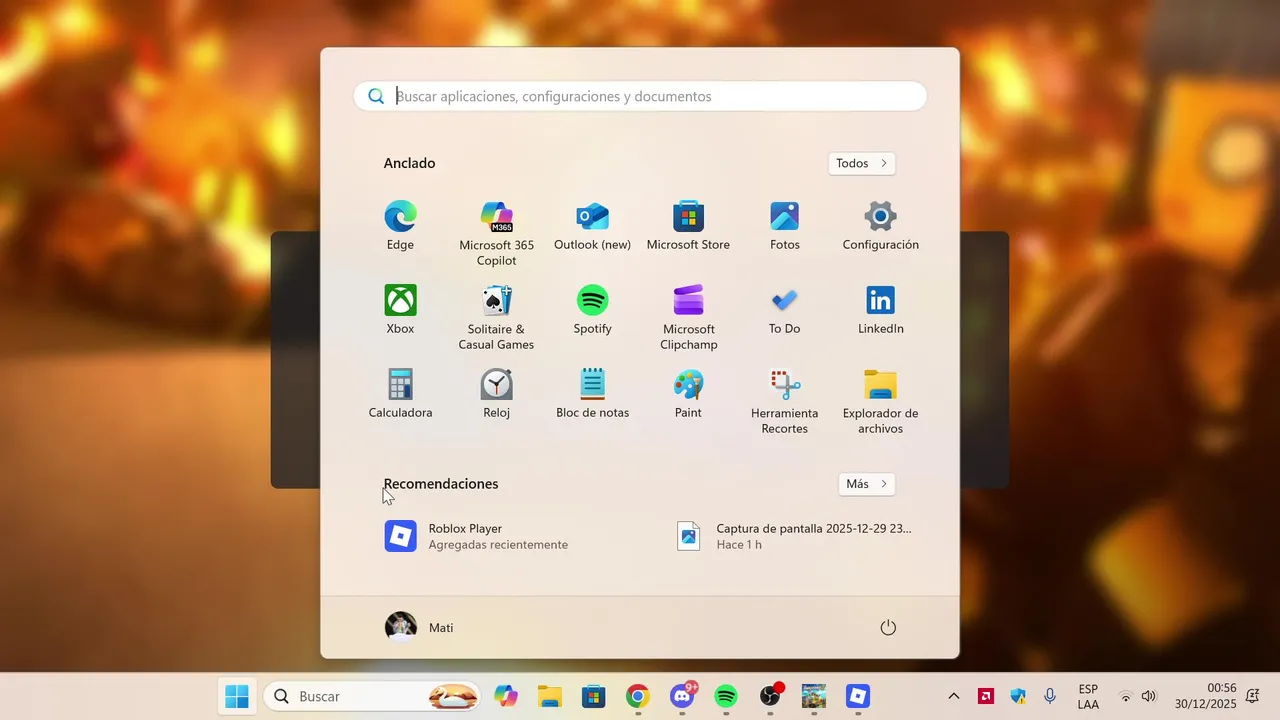1280x720 pixels.
Task: Switch to Google Chrome on taskbar
Action: pyautogui.click(x=638, y=696)
